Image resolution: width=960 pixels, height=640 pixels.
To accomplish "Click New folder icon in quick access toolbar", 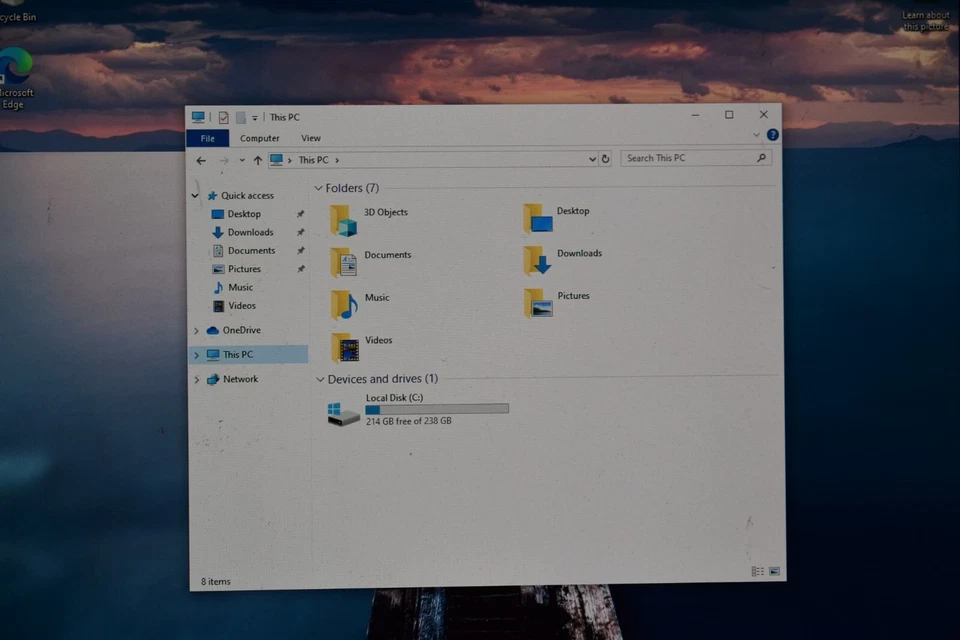I will tap(241, 117).
